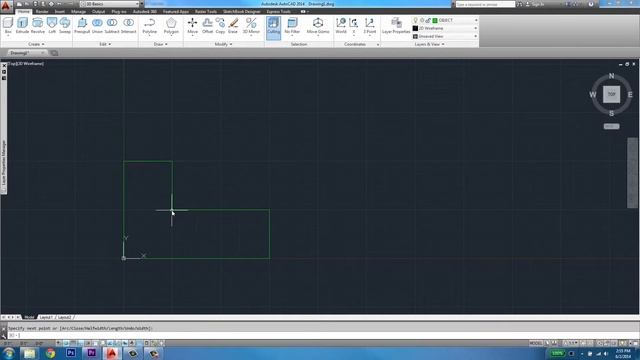The width and height of the screenshot is (640, 360).
Task: Click the Offset tool
Action: tap(207, 26)
